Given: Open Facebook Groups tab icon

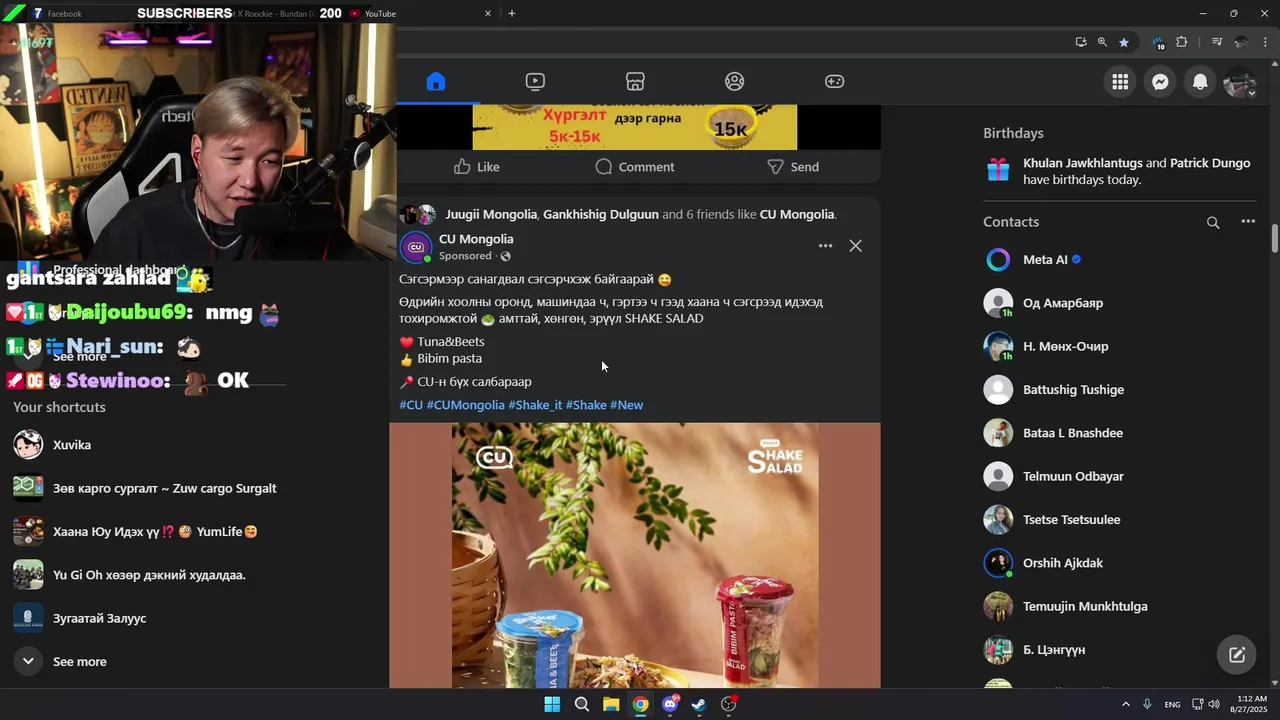Looking at the screenshot, I should coord(735,82).
